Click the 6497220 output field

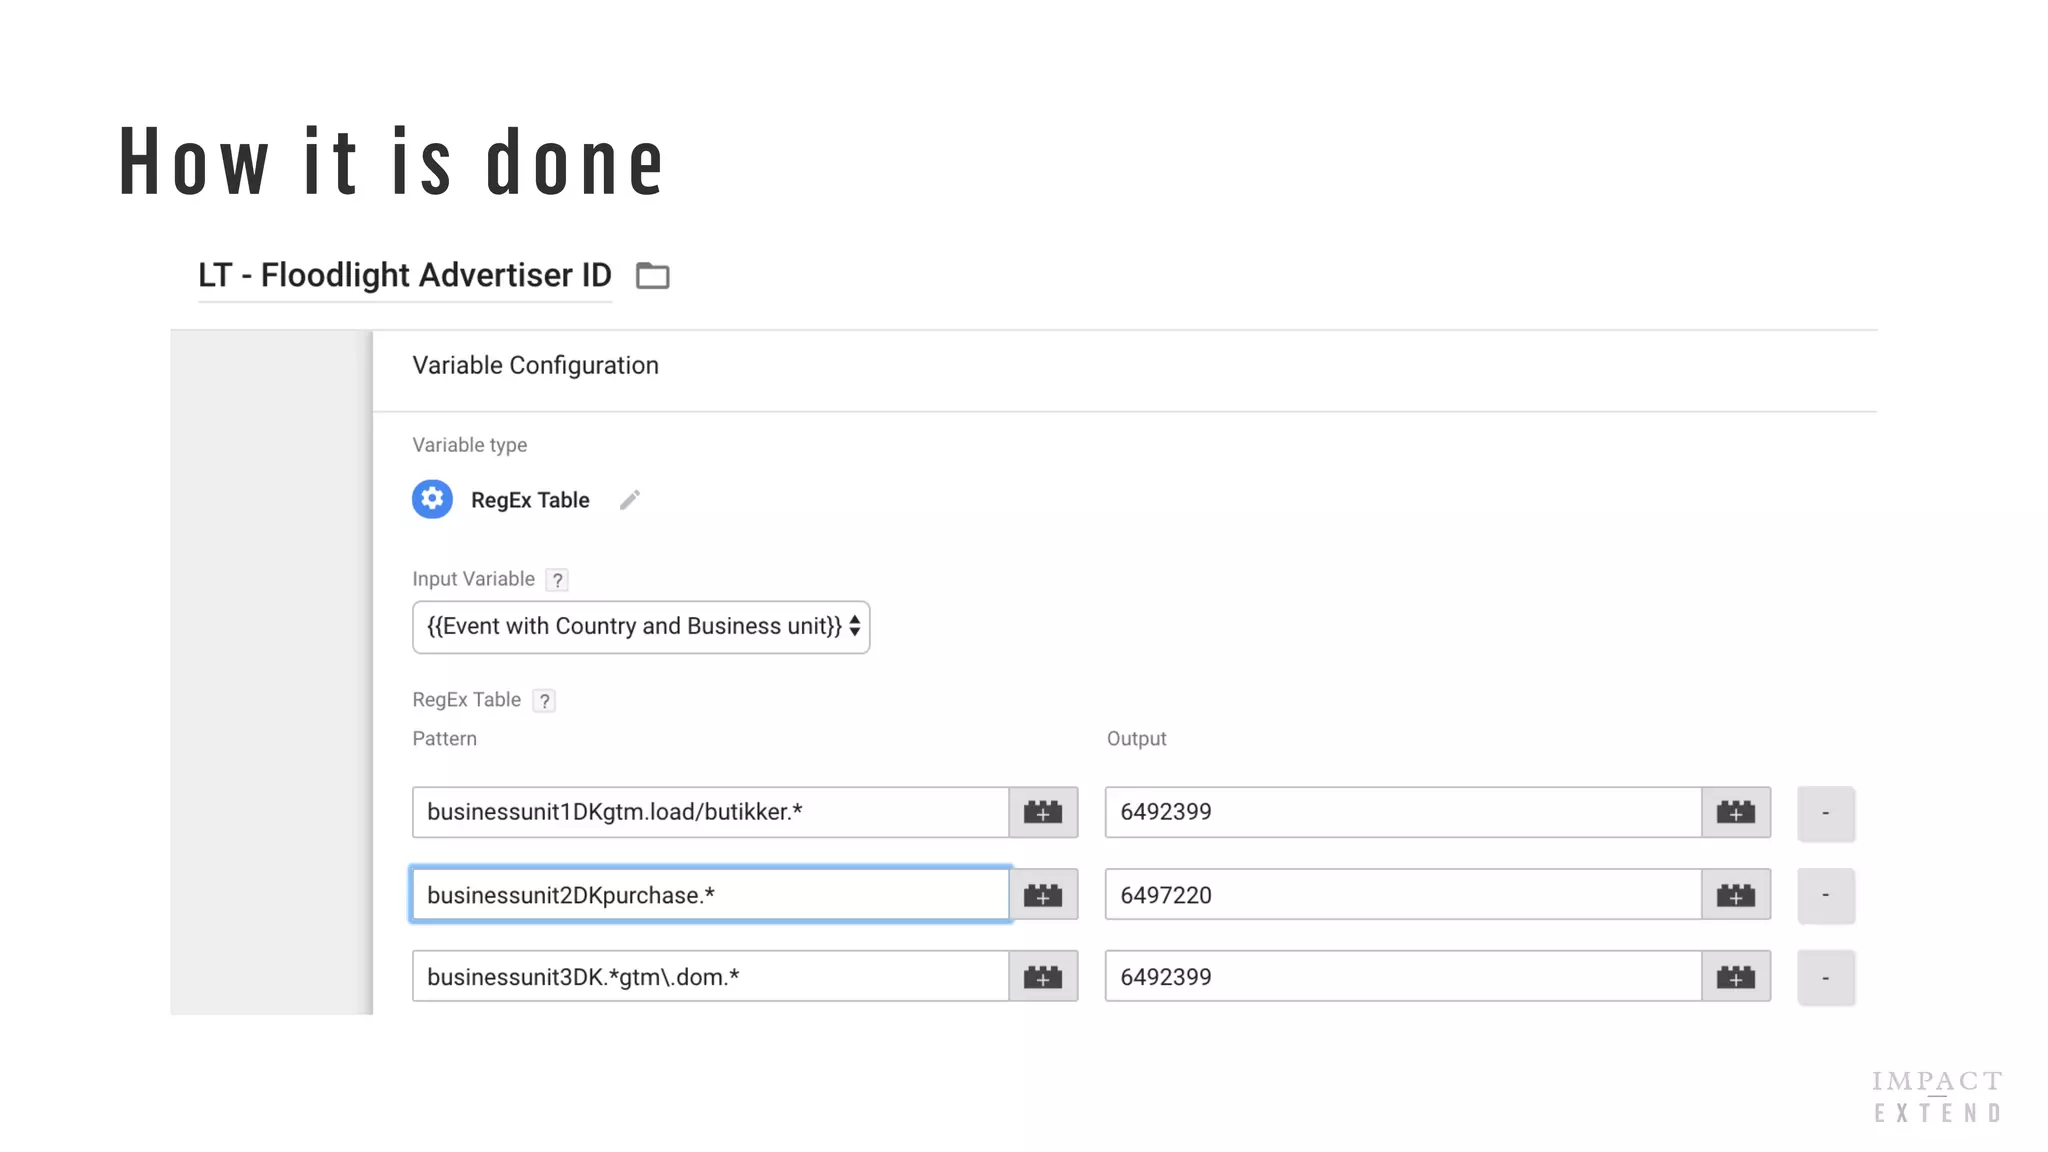1402,895
